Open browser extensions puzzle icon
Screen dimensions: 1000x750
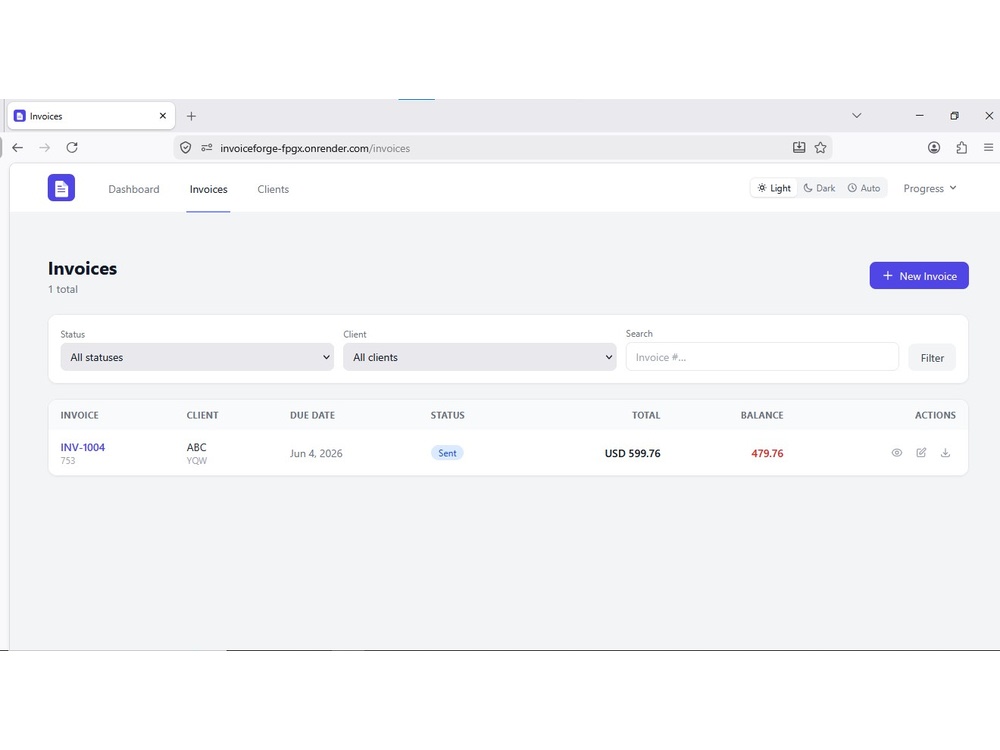(962, 148)
